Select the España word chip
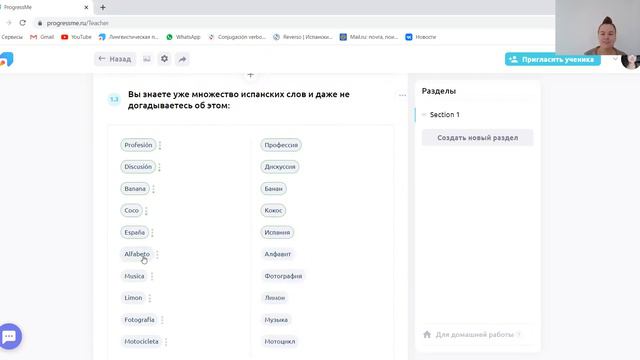Viewport: 640px width, 360px height. tap(134, 232)
